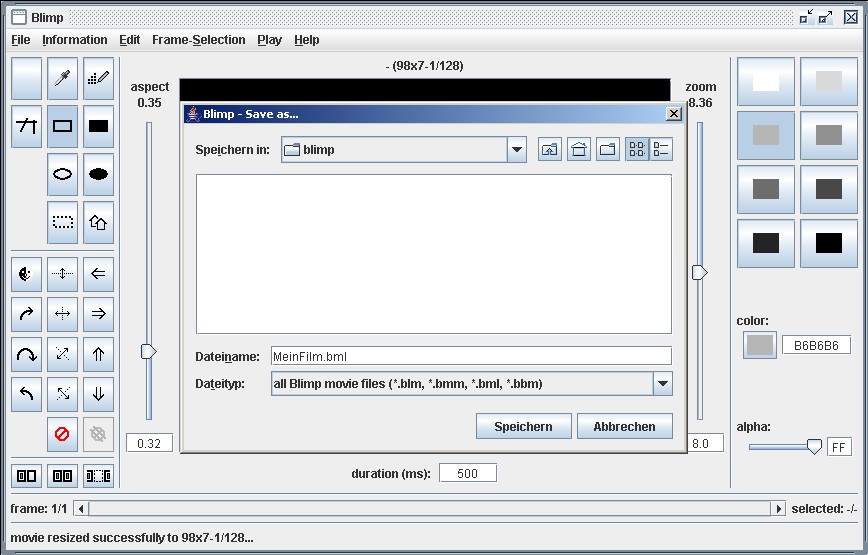The width and height of the screenshot is (868, 555).
Task: Click the alpha slider handle
Action: [814, 446]
